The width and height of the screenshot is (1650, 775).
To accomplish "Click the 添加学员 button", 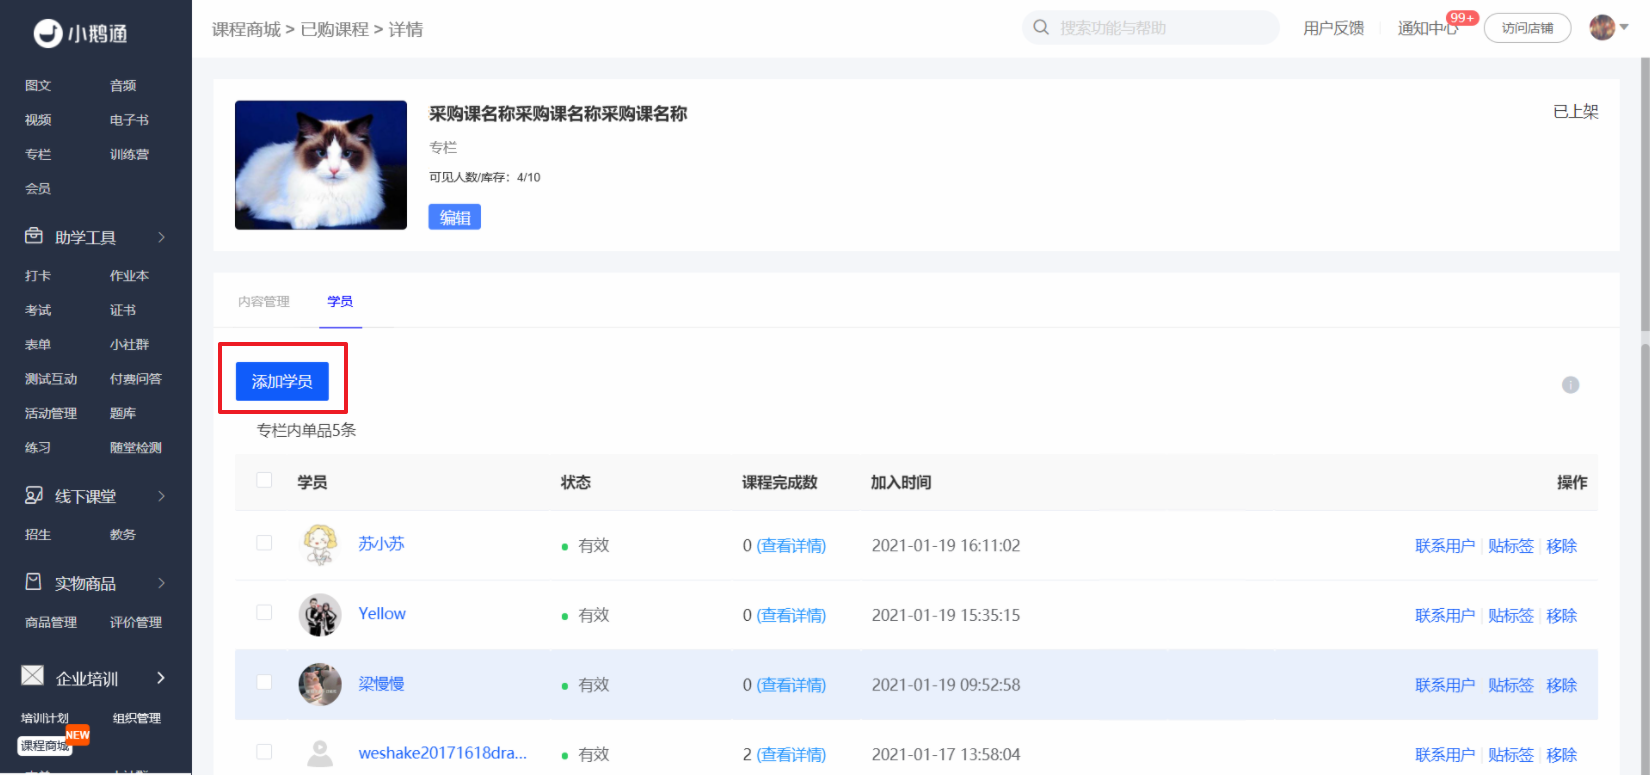I will click(282, 381).
